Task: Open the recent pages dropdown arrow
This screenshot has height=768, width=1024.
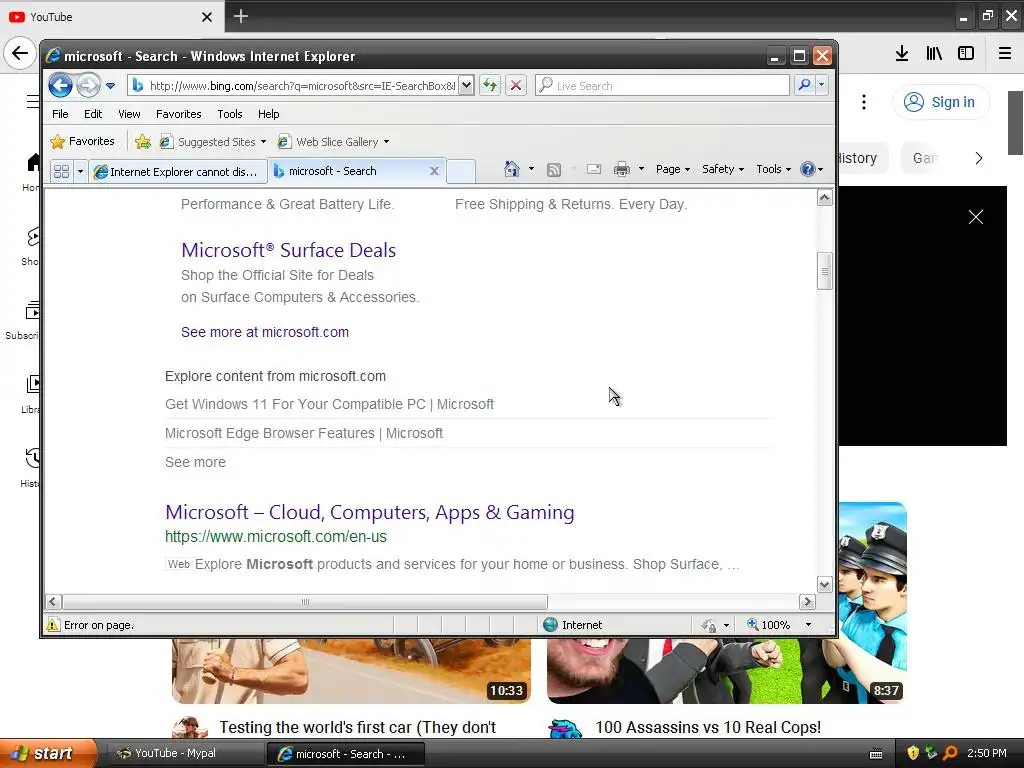Action: coord(110,86)
